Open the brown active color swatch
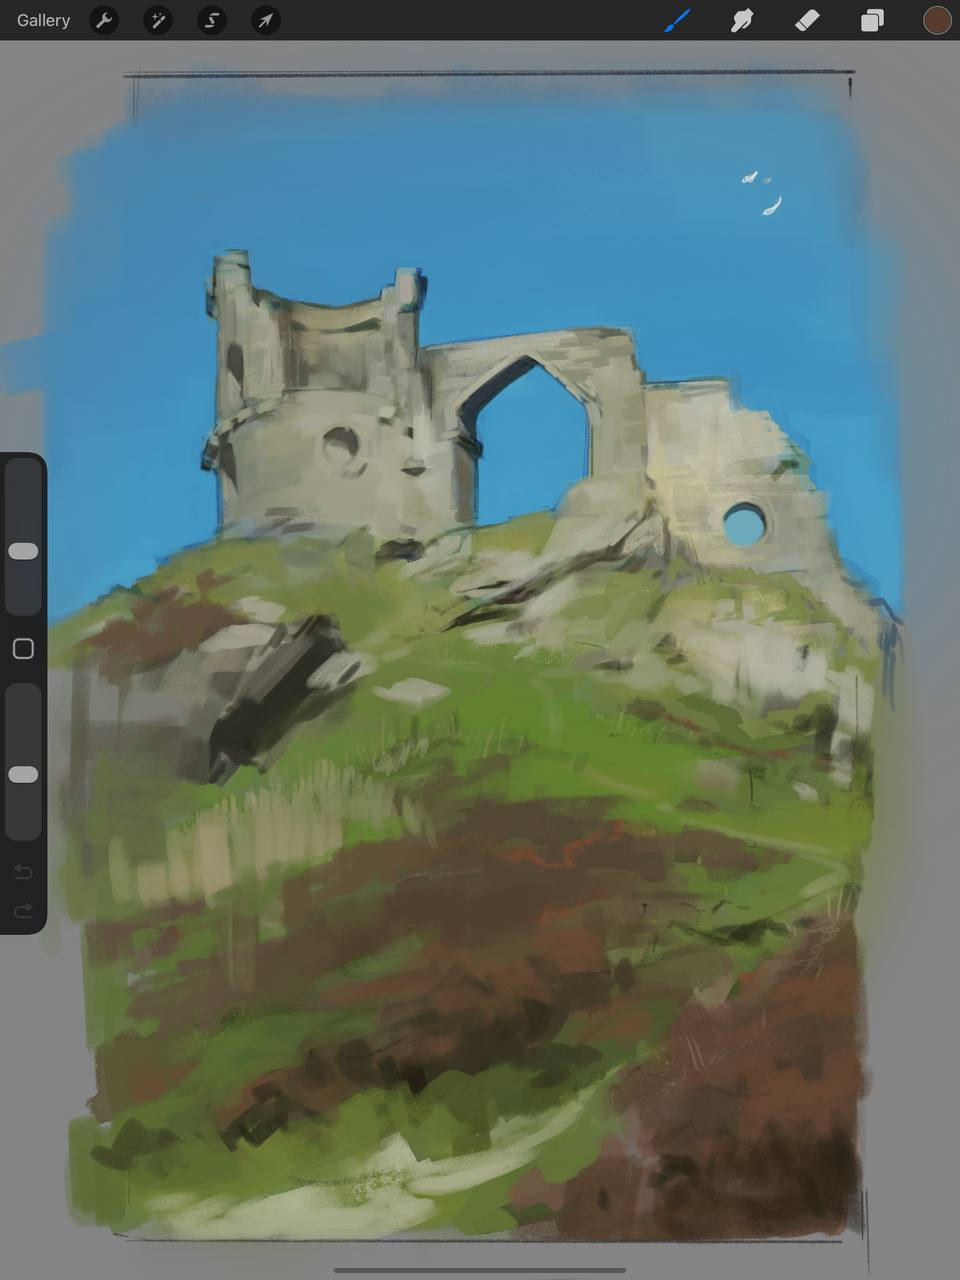Viewport: 960px width, 1280px height. point(937,20)
